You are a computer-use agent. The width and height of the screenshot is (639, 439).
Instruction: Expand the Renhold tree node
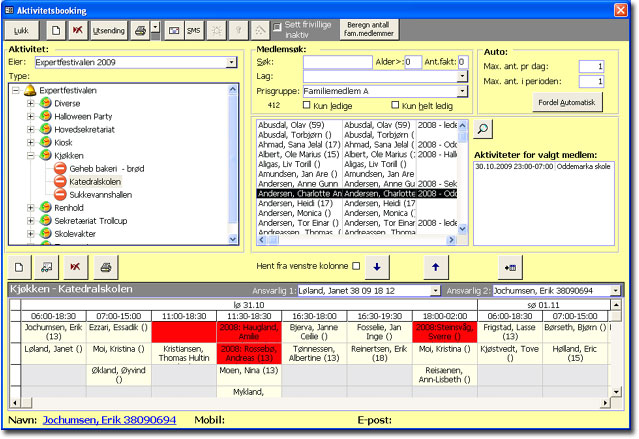point(31,208)
